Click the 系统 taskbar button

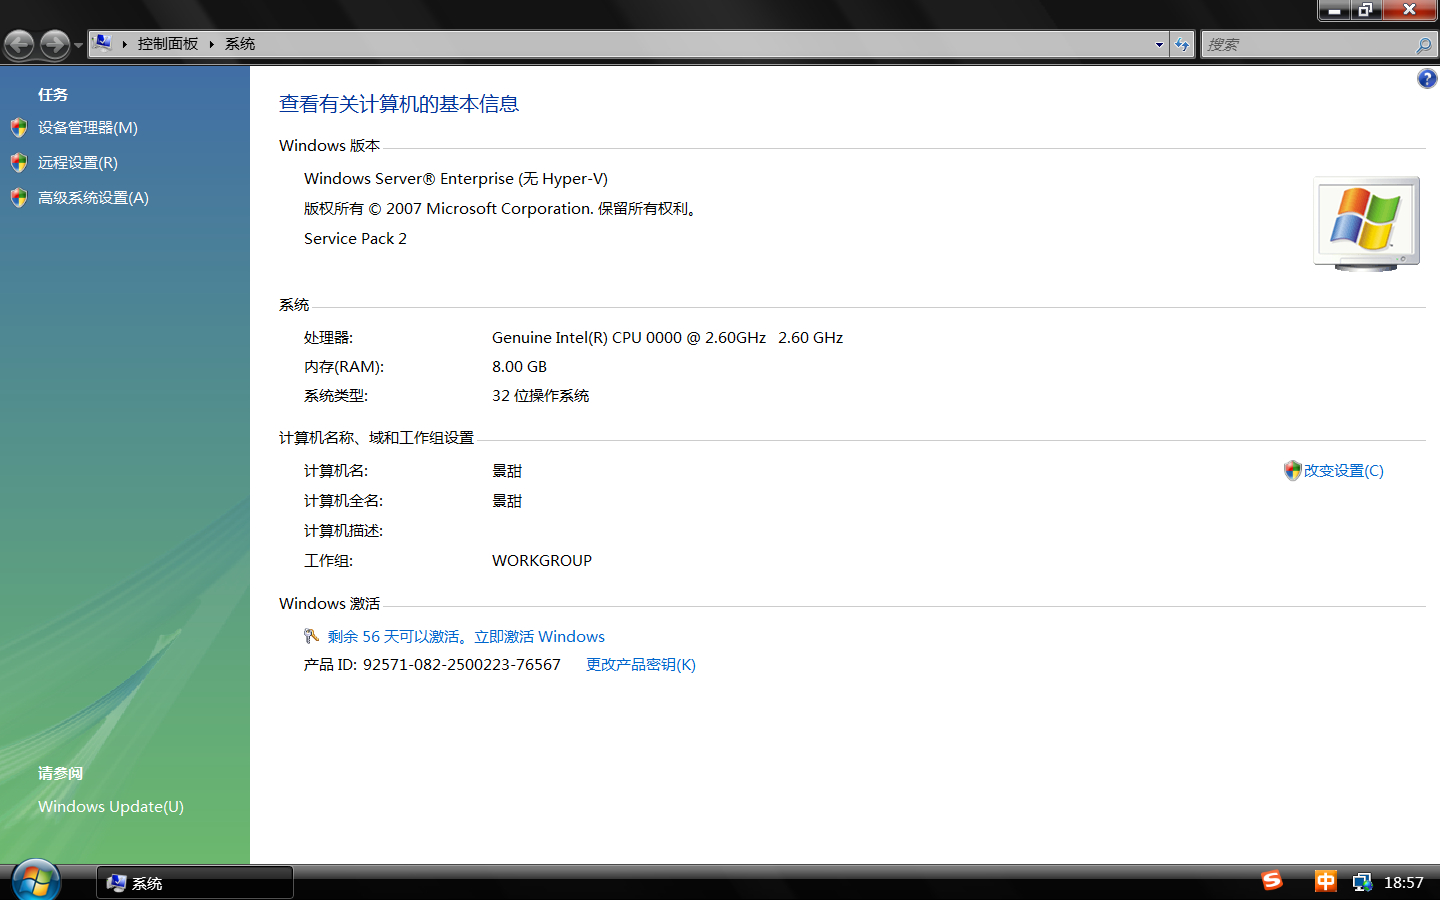point(195,883)
